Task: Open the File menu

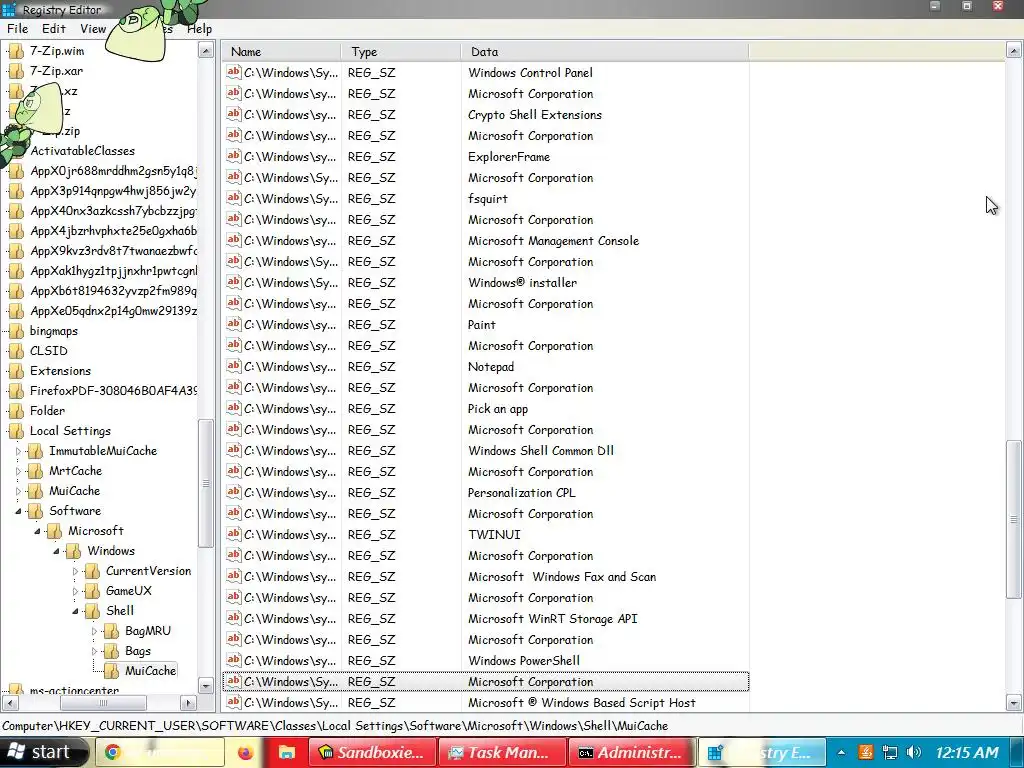Action: [18, 29]
